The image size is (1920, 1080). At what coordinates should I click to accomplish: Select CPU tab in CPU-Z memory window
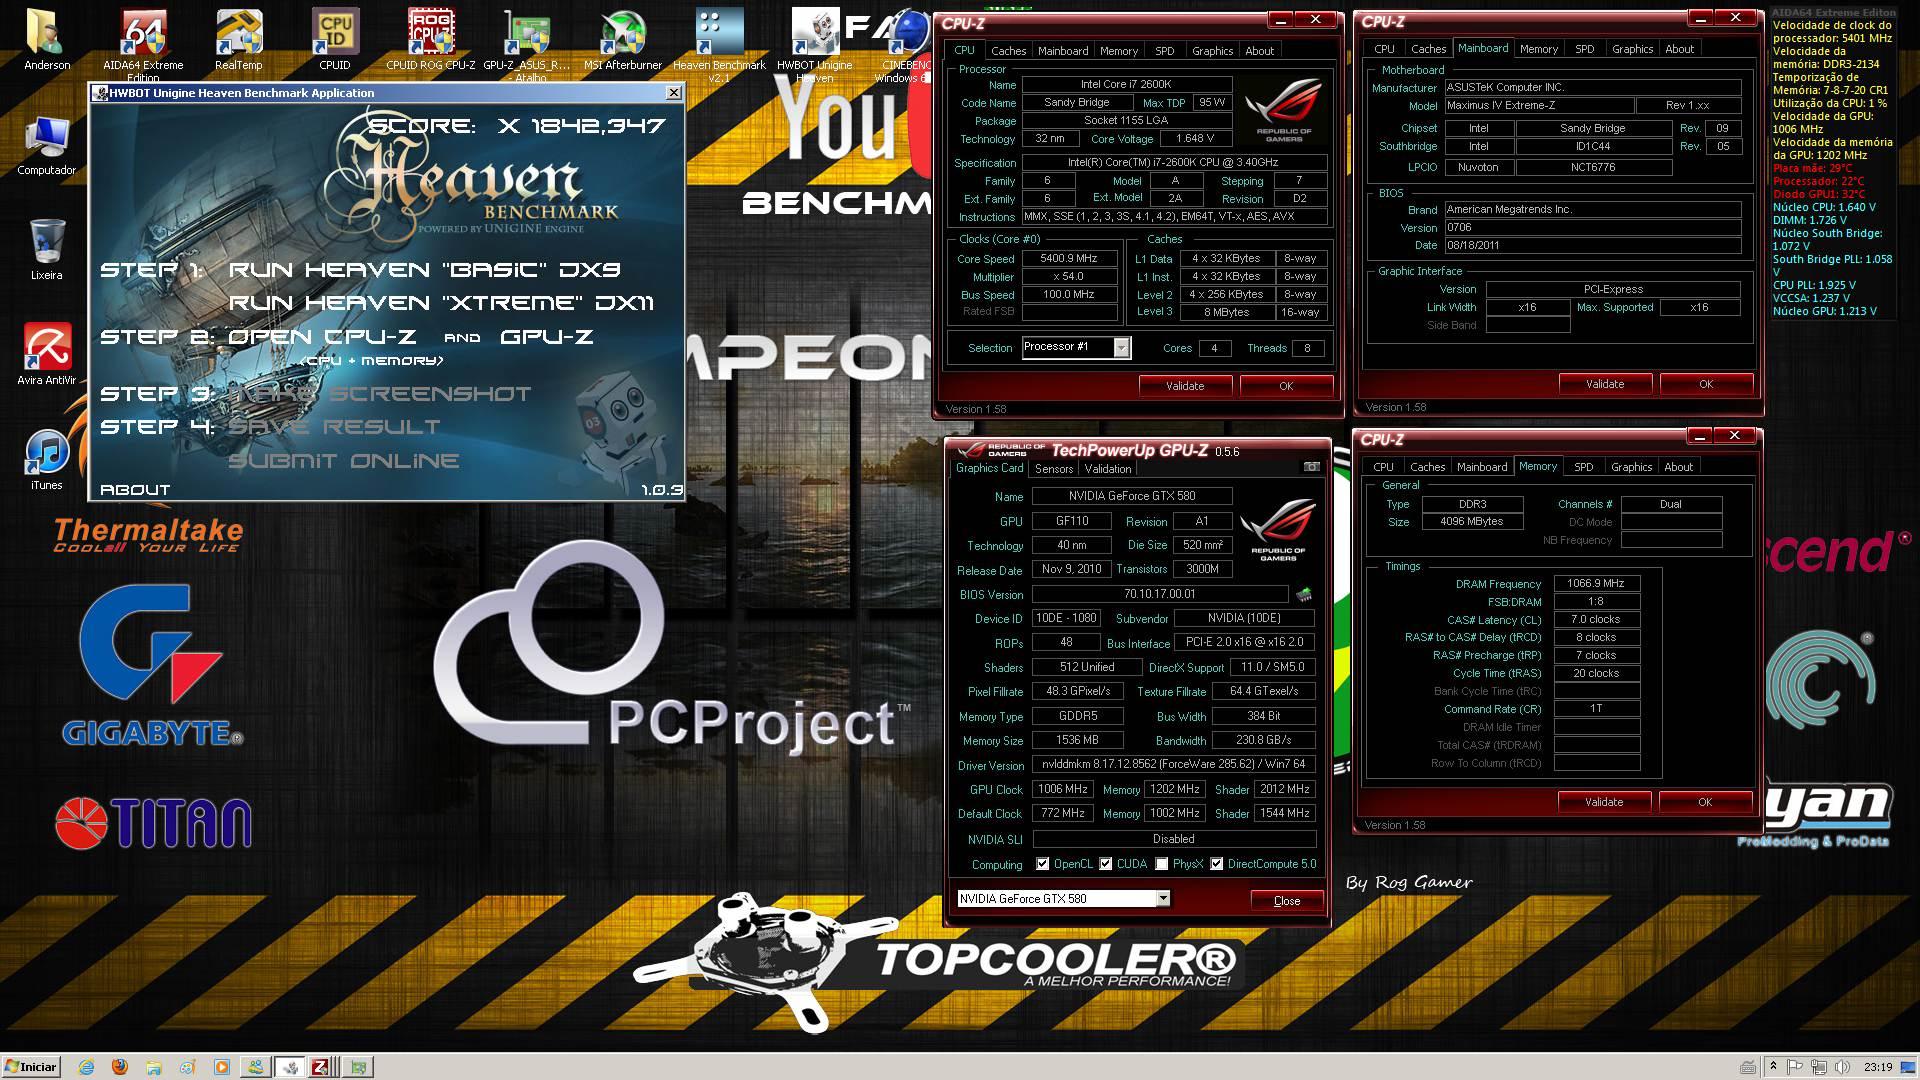pyautogui.click(x=1383, y=467)
